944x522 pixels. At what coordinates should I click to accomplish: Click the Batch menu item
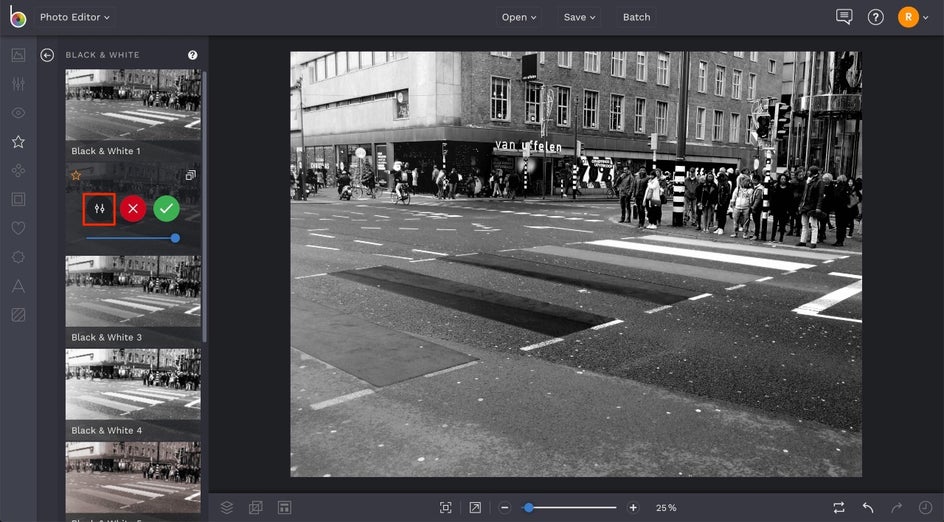pos(636,17)
